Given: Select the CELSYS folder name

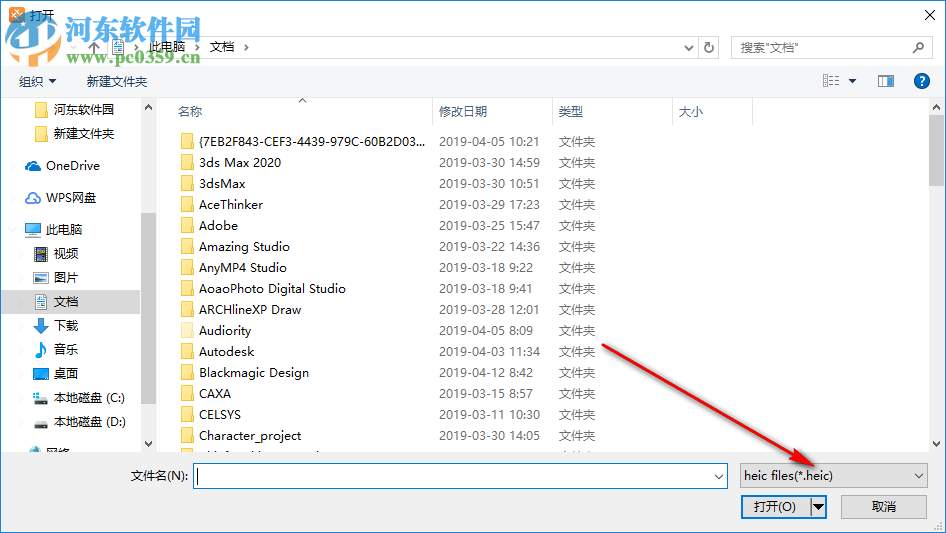Looking at the screenshot, I should [220, 415].
